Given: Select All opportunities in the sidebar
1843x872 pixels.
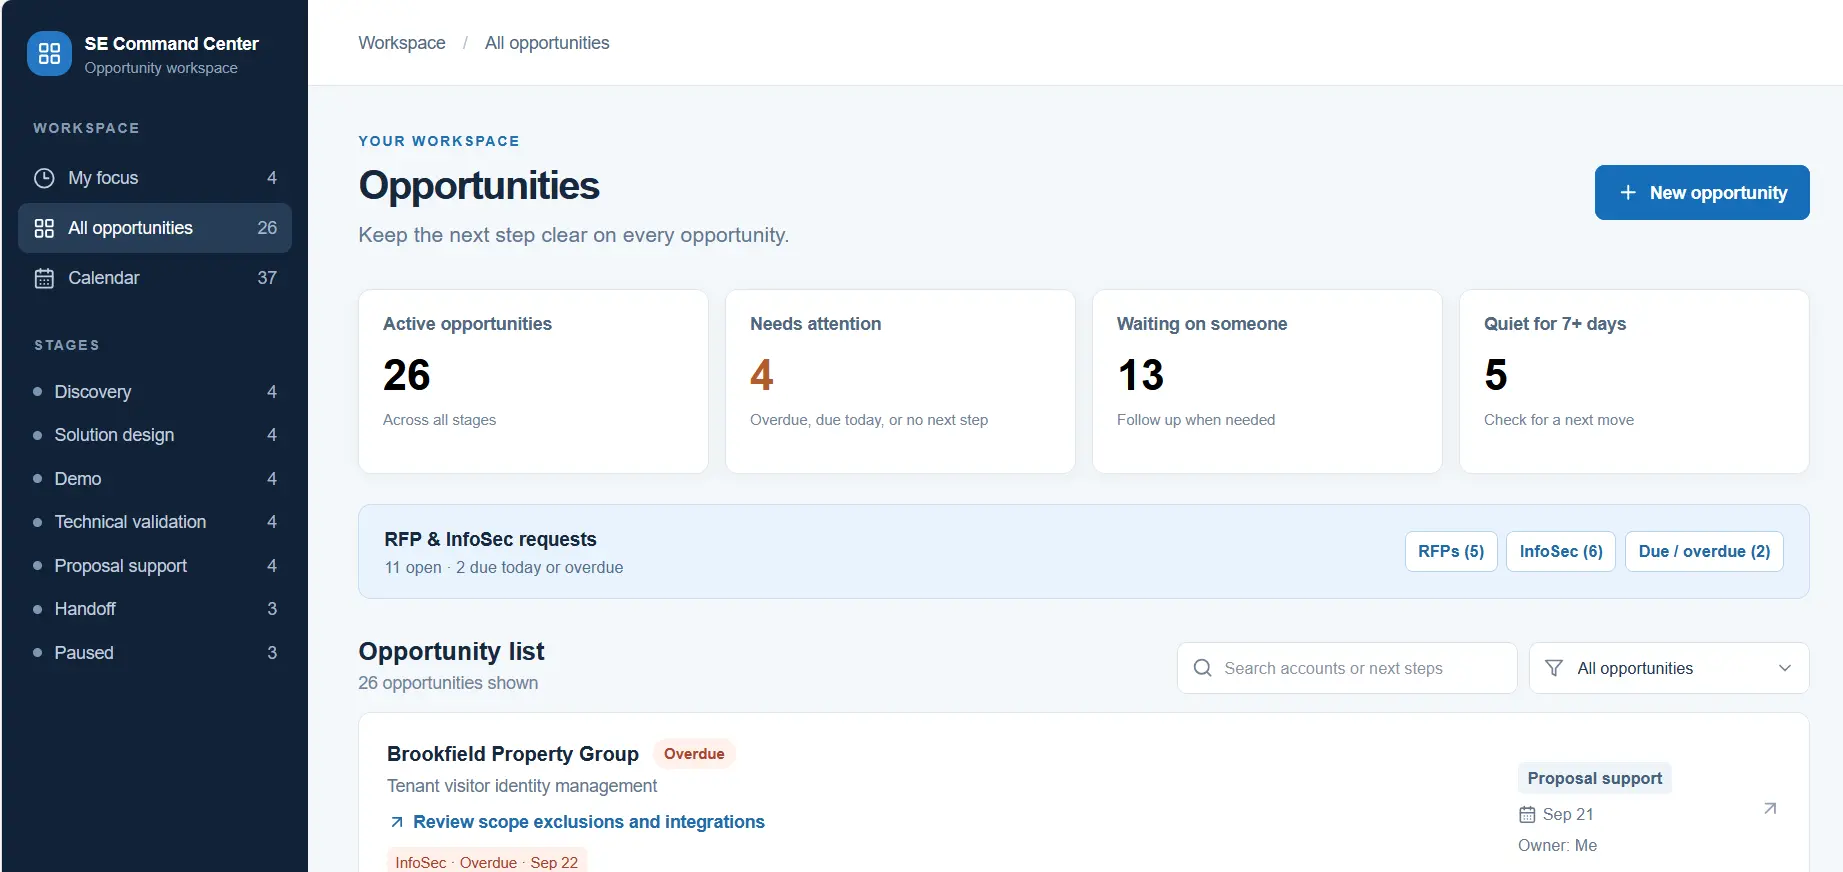Looking at the screenshot, I should pyautogui.click(x=155, y=228).
